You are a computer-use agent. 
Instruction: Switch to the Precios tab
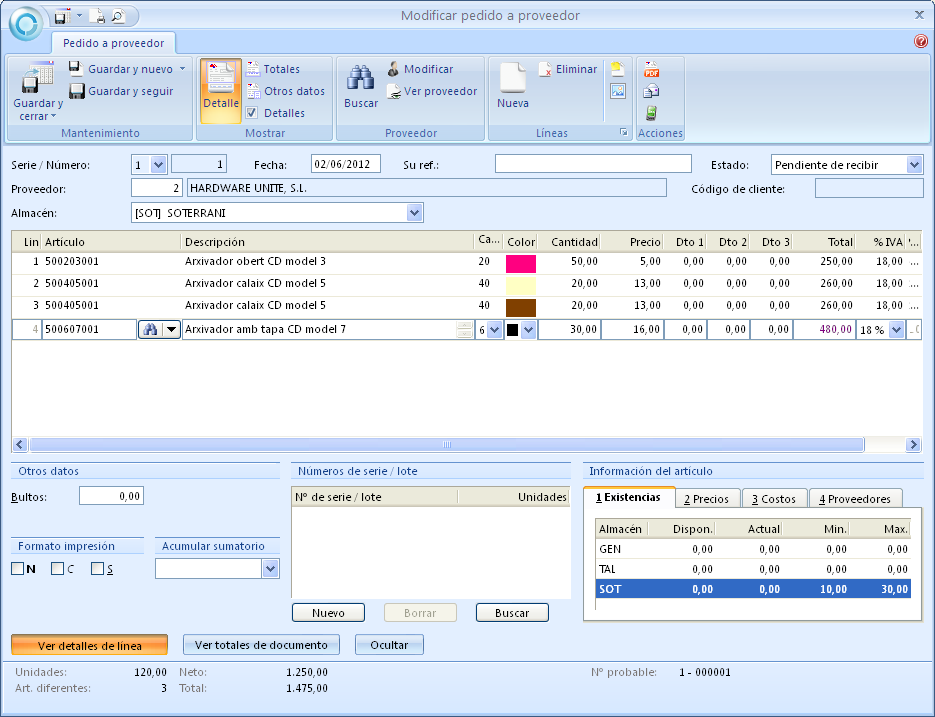tap(706, 498)
